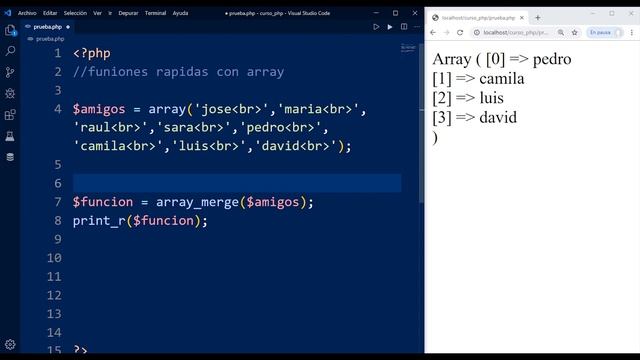Click the [2] => luis output line

coord(468,98)
